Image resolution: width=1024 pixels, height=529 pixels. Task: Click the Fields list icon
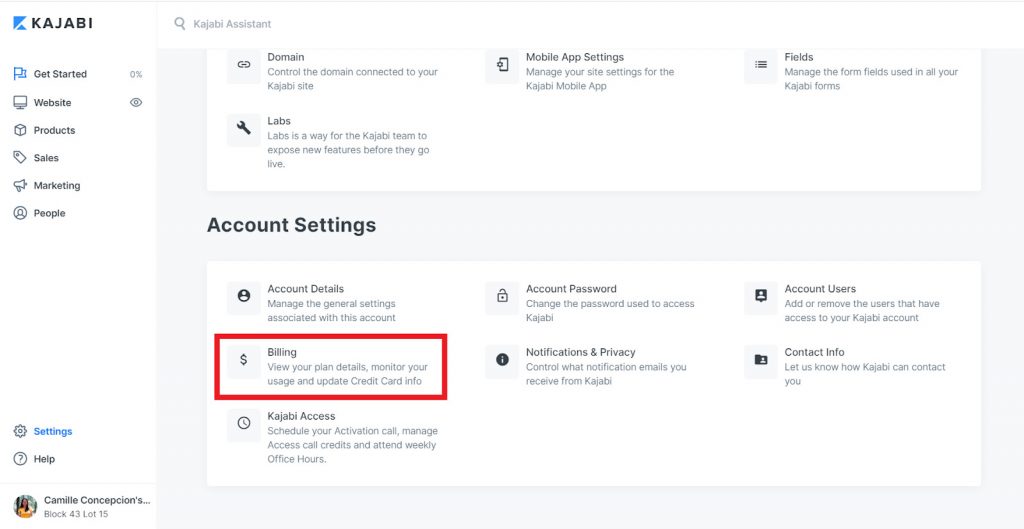coord(761,65)
